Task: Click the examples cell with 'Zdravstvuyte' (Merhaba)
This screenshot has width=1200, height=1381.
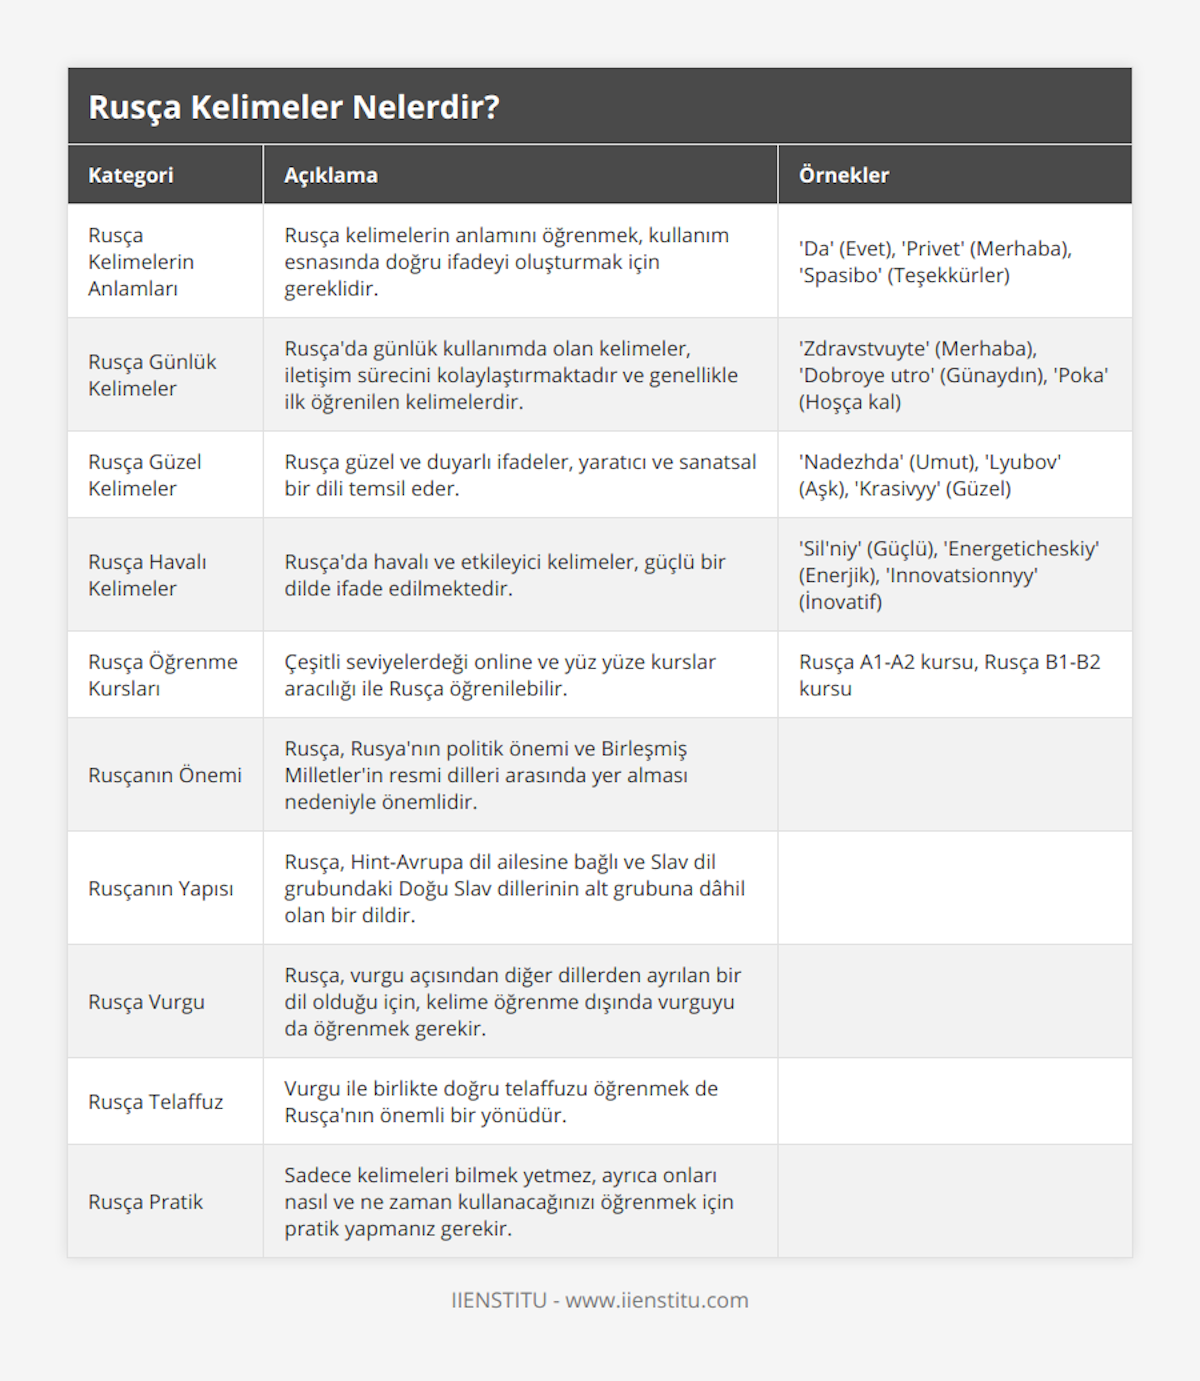Action: pyautogui.click(x=953, y=375)
